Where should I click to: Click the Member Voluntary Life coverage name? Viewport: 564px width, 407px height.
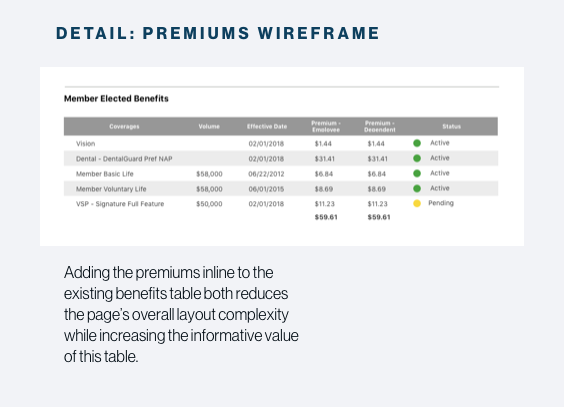coord(111,189)
